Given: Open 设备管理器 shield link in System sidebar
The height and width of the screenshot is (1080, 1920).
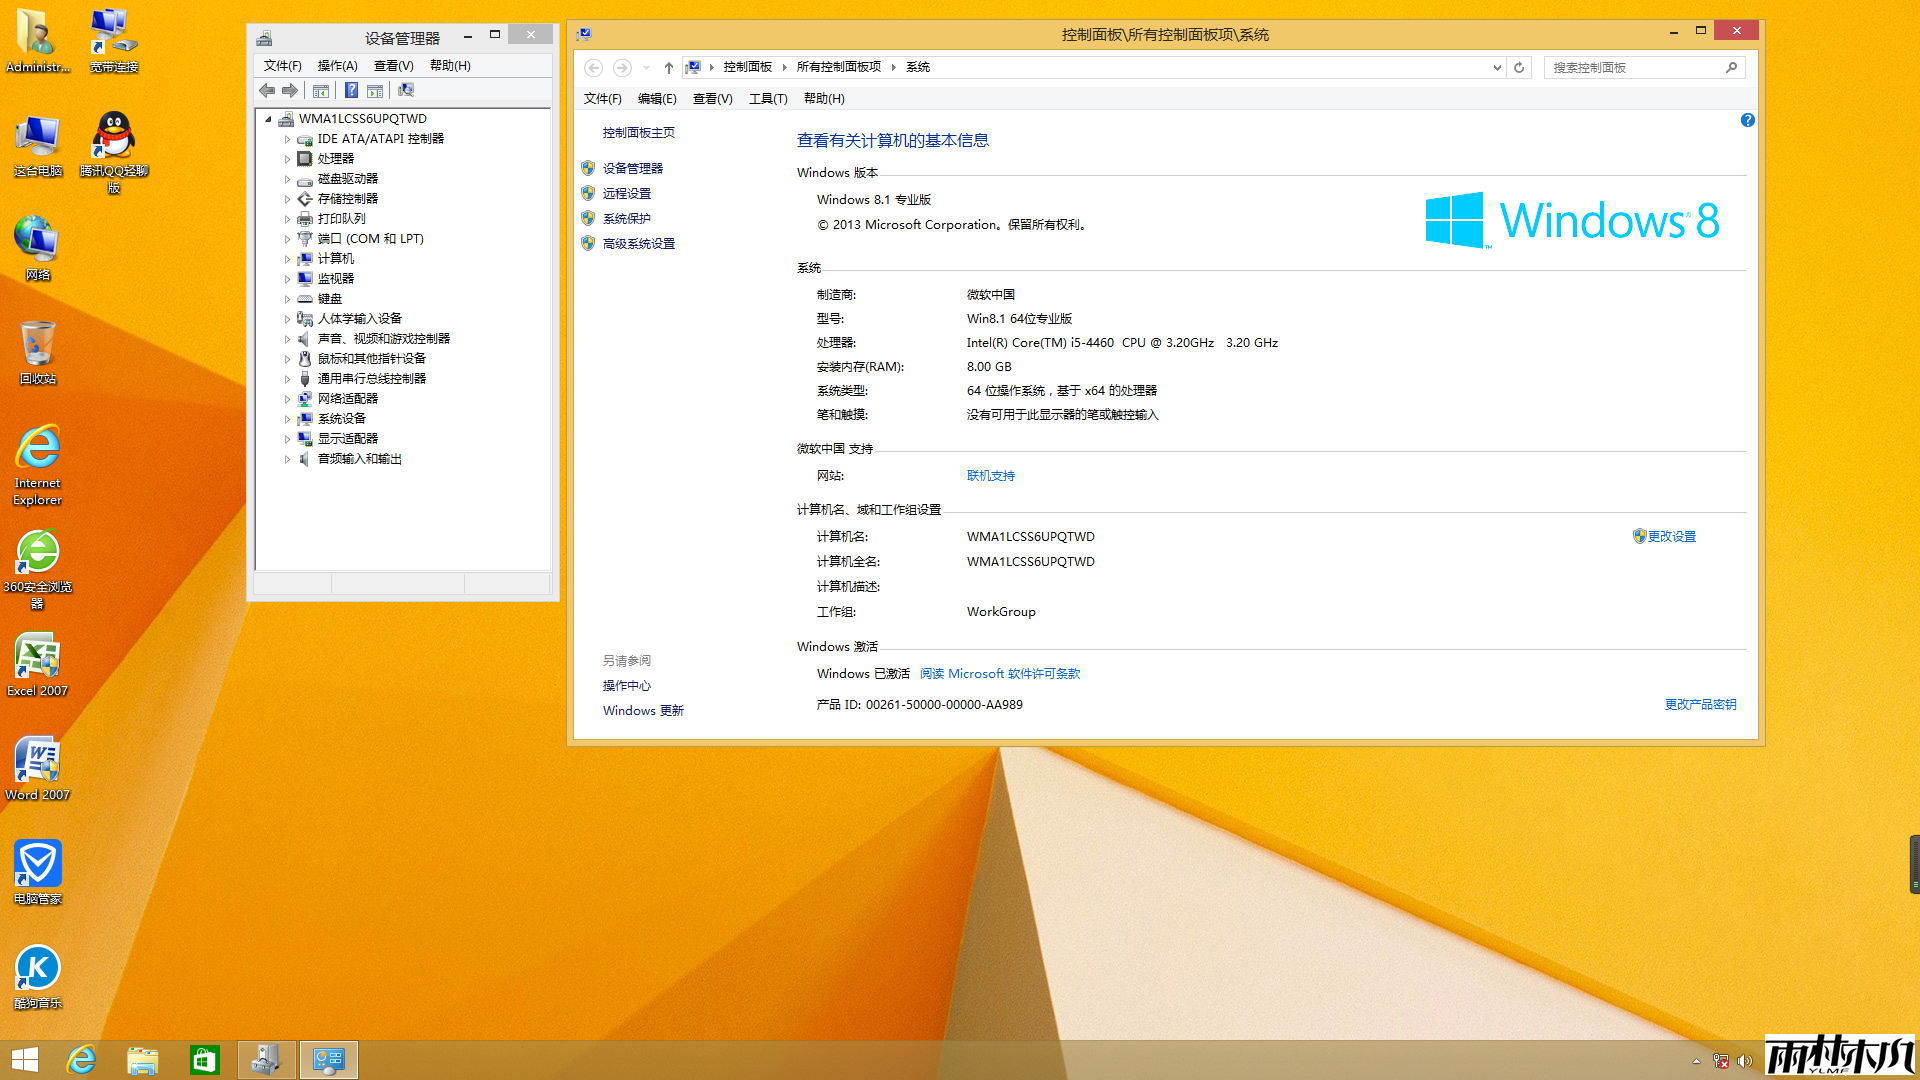Looking at the screenshot, I should (x=633, y=168).
